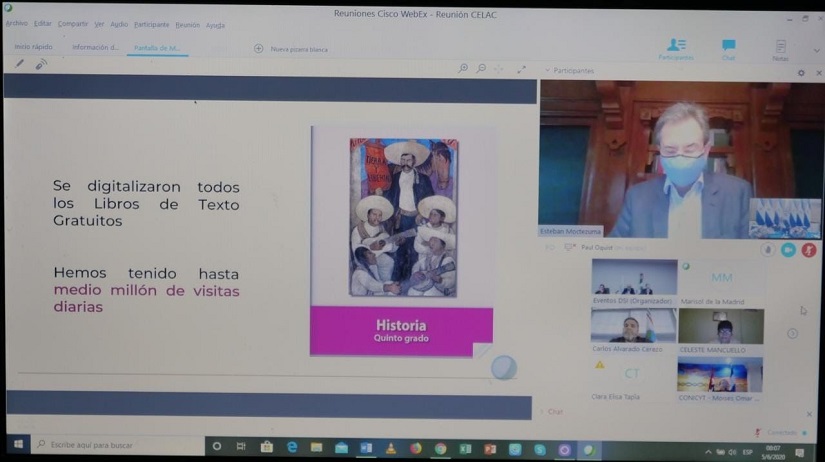Click the full screen expand arrows icon

(x=521, y=69)
